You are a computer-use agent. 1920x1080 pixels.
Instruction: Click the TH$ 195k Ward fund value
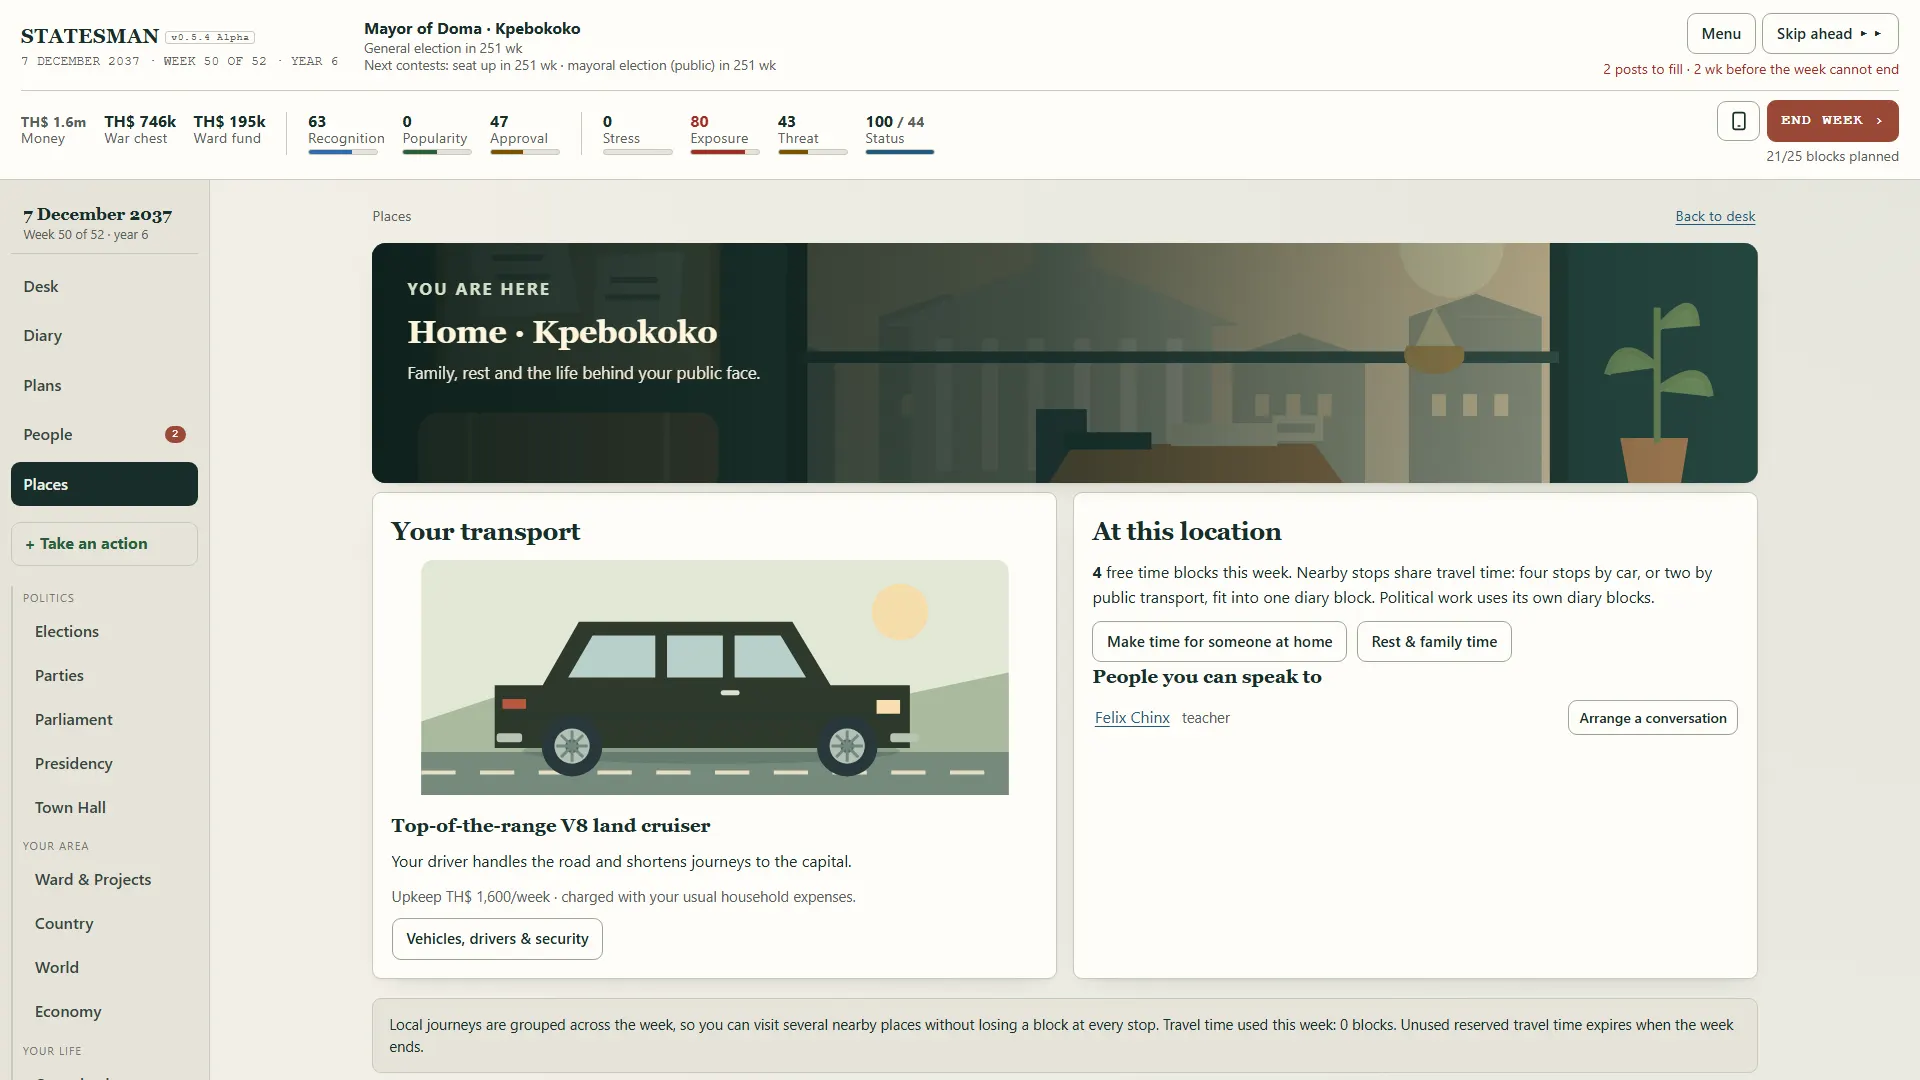click(229, 122)
